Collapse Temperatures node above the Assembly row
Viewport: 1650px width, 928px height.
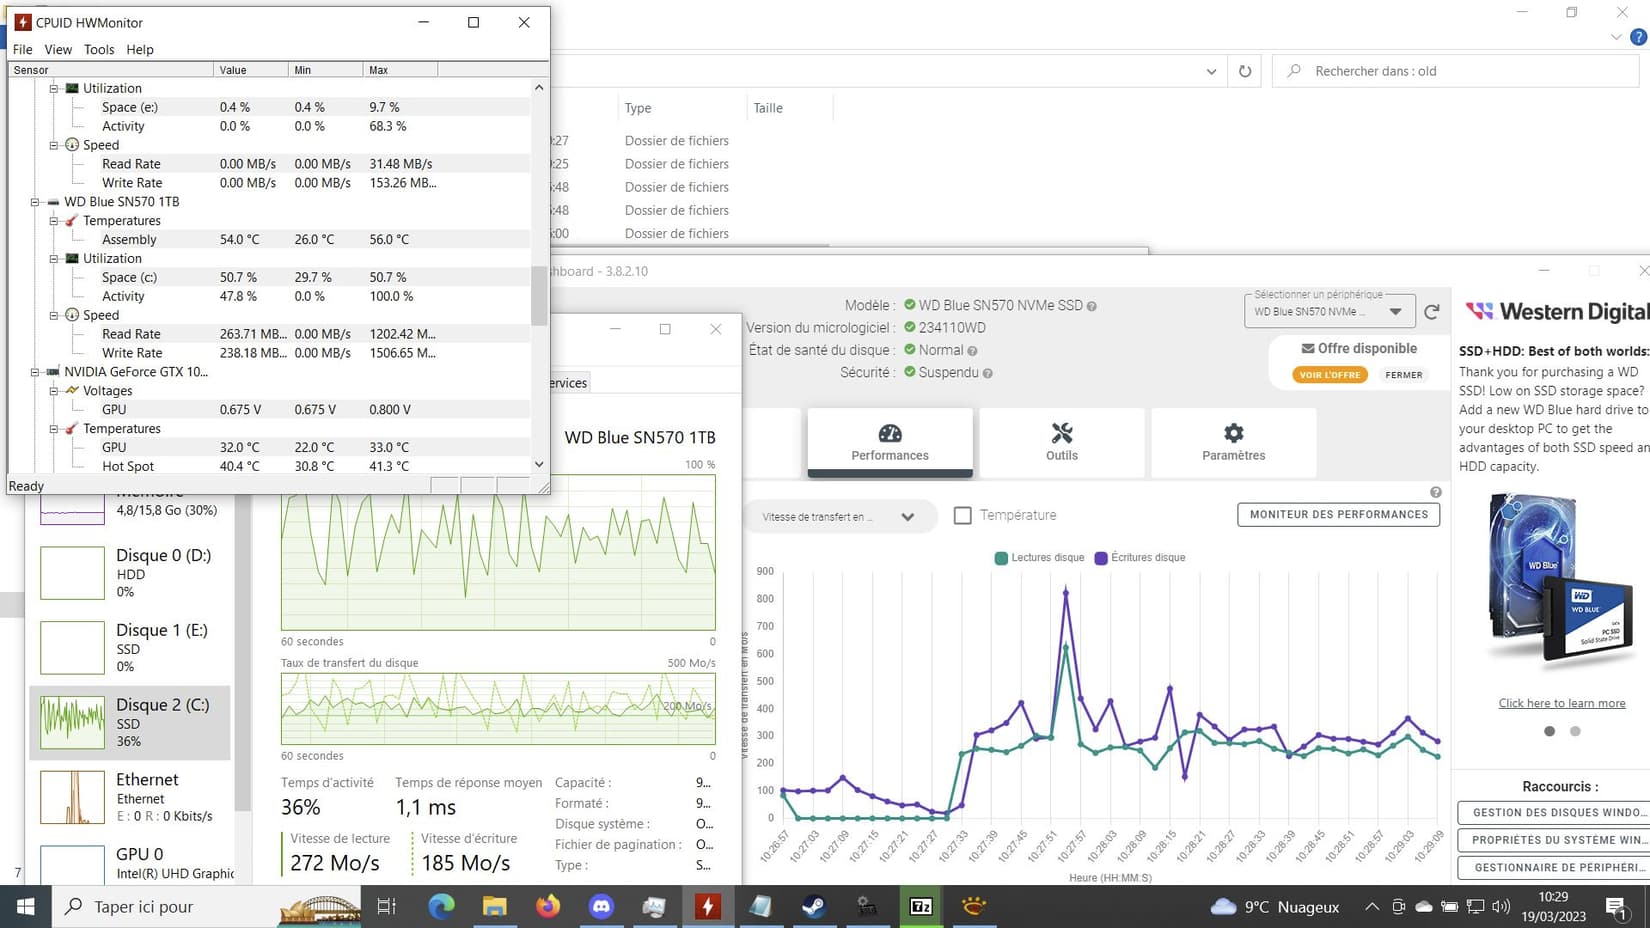(x=54, y=221)
